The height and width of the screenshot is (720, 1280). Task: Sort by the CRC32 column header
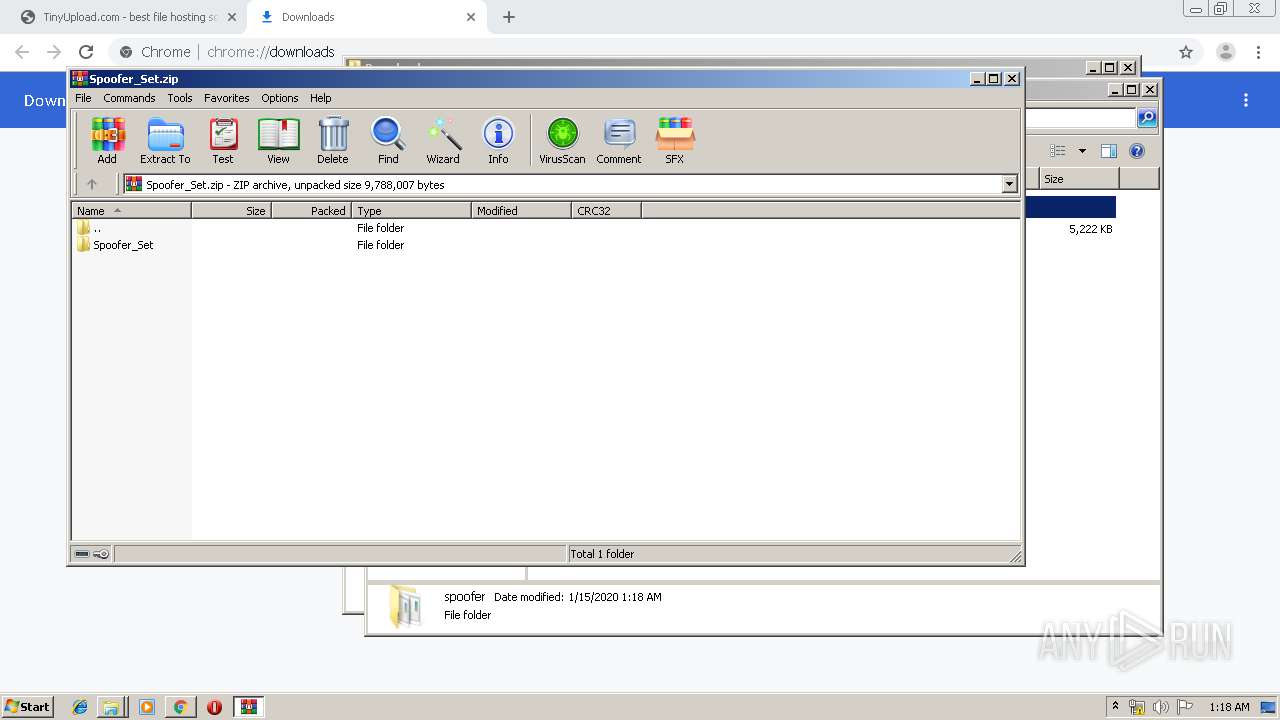606,211
